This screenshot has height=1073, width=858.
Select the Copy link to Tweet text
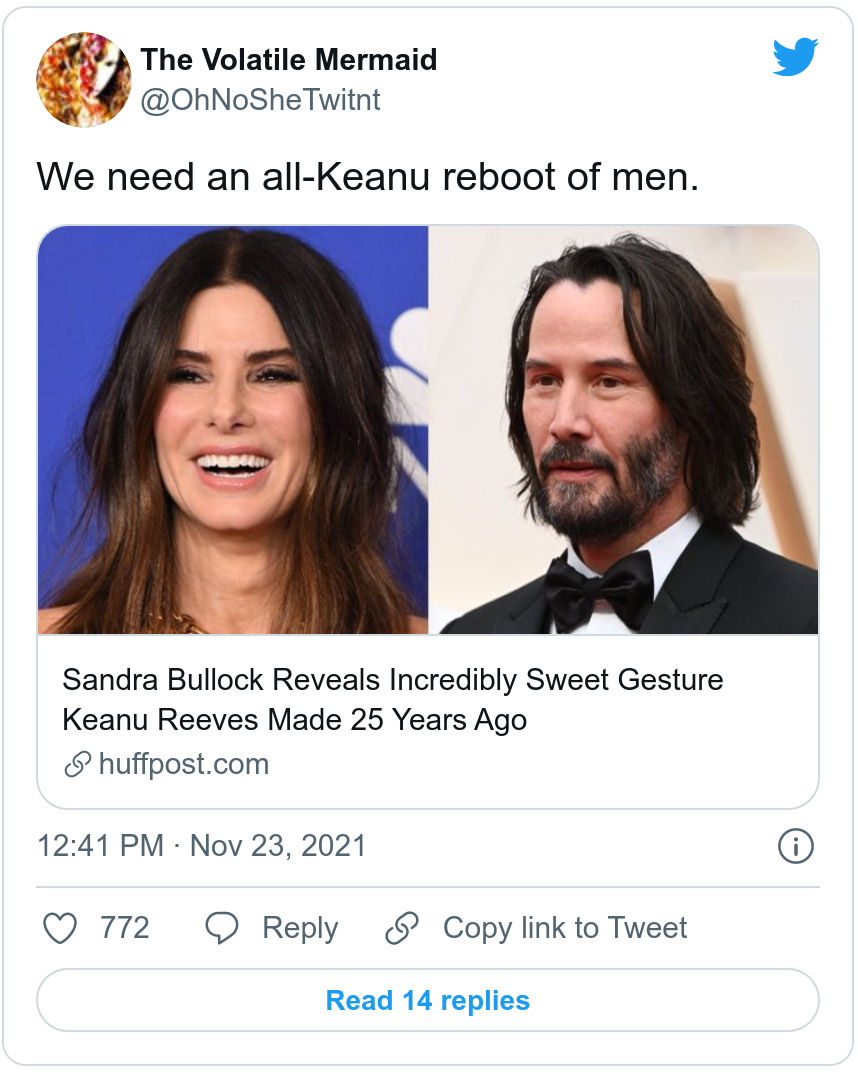coord(565,928)
